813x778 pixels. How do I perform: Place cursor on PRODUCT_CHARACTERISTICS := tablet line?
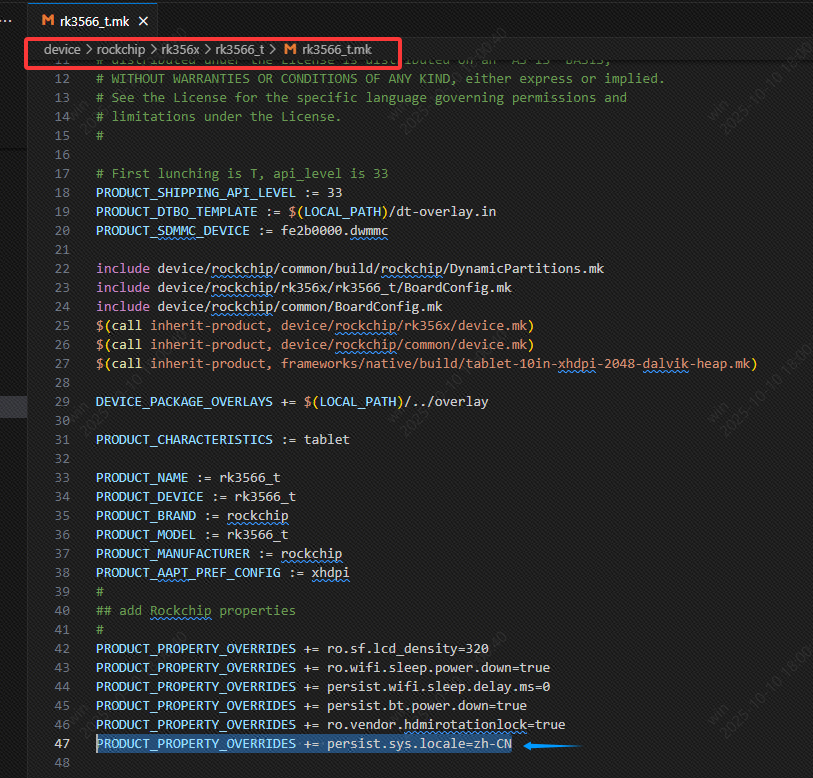click(222, 440)
